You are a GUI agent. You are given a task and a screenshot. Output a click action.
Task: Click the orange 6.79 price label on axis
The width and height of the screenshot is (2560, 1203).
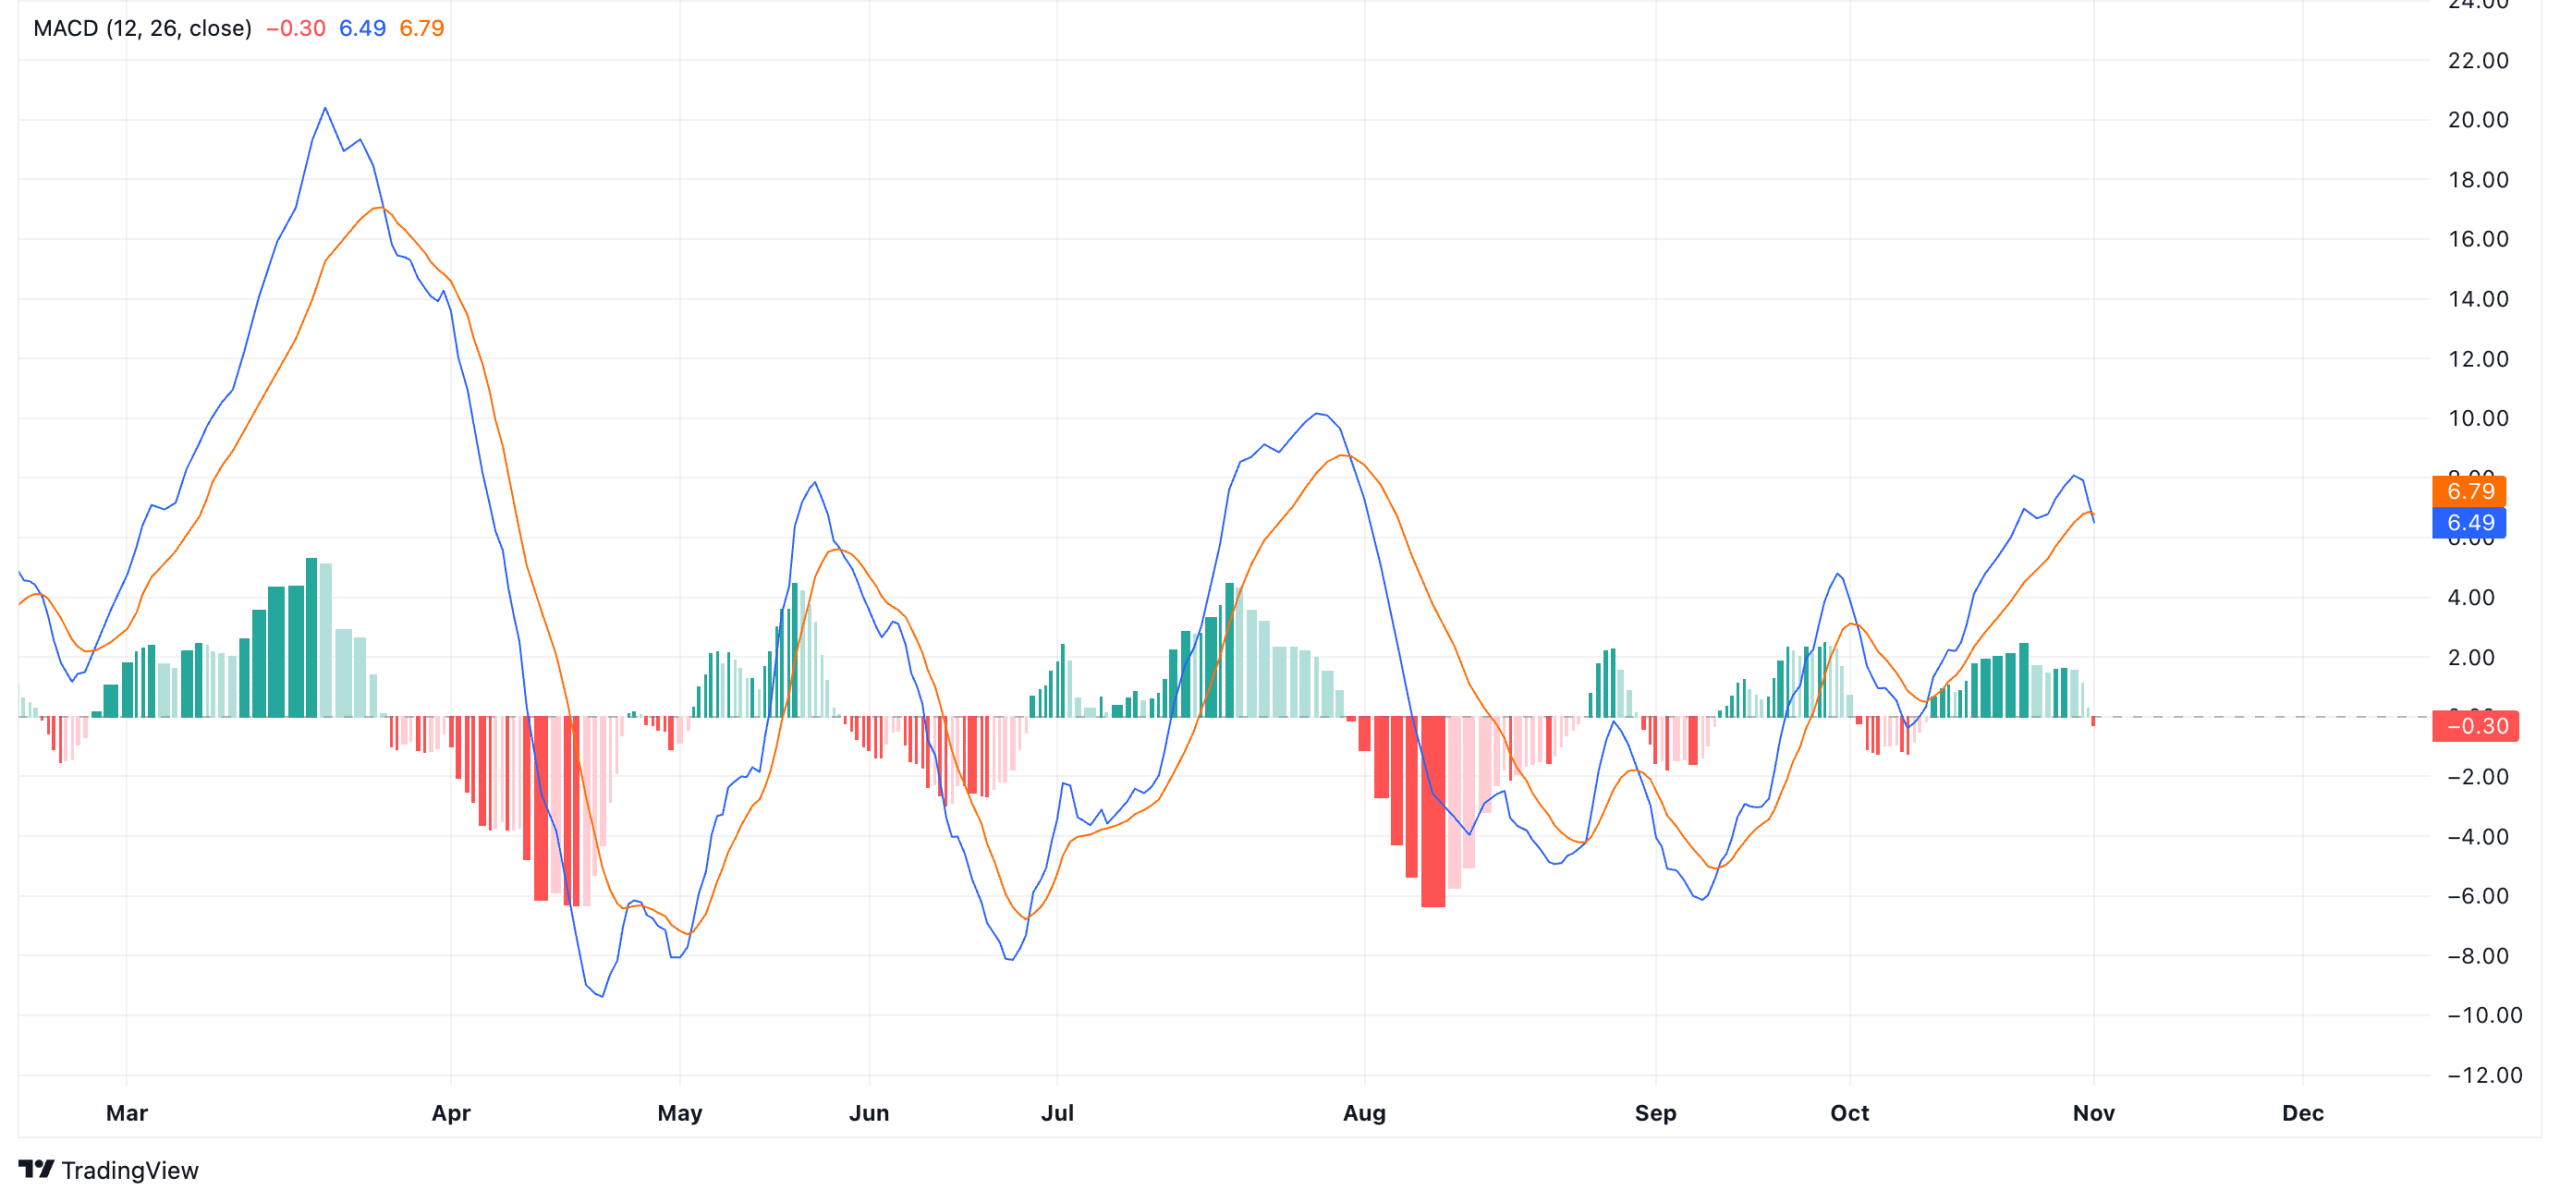pos(2469,491)
